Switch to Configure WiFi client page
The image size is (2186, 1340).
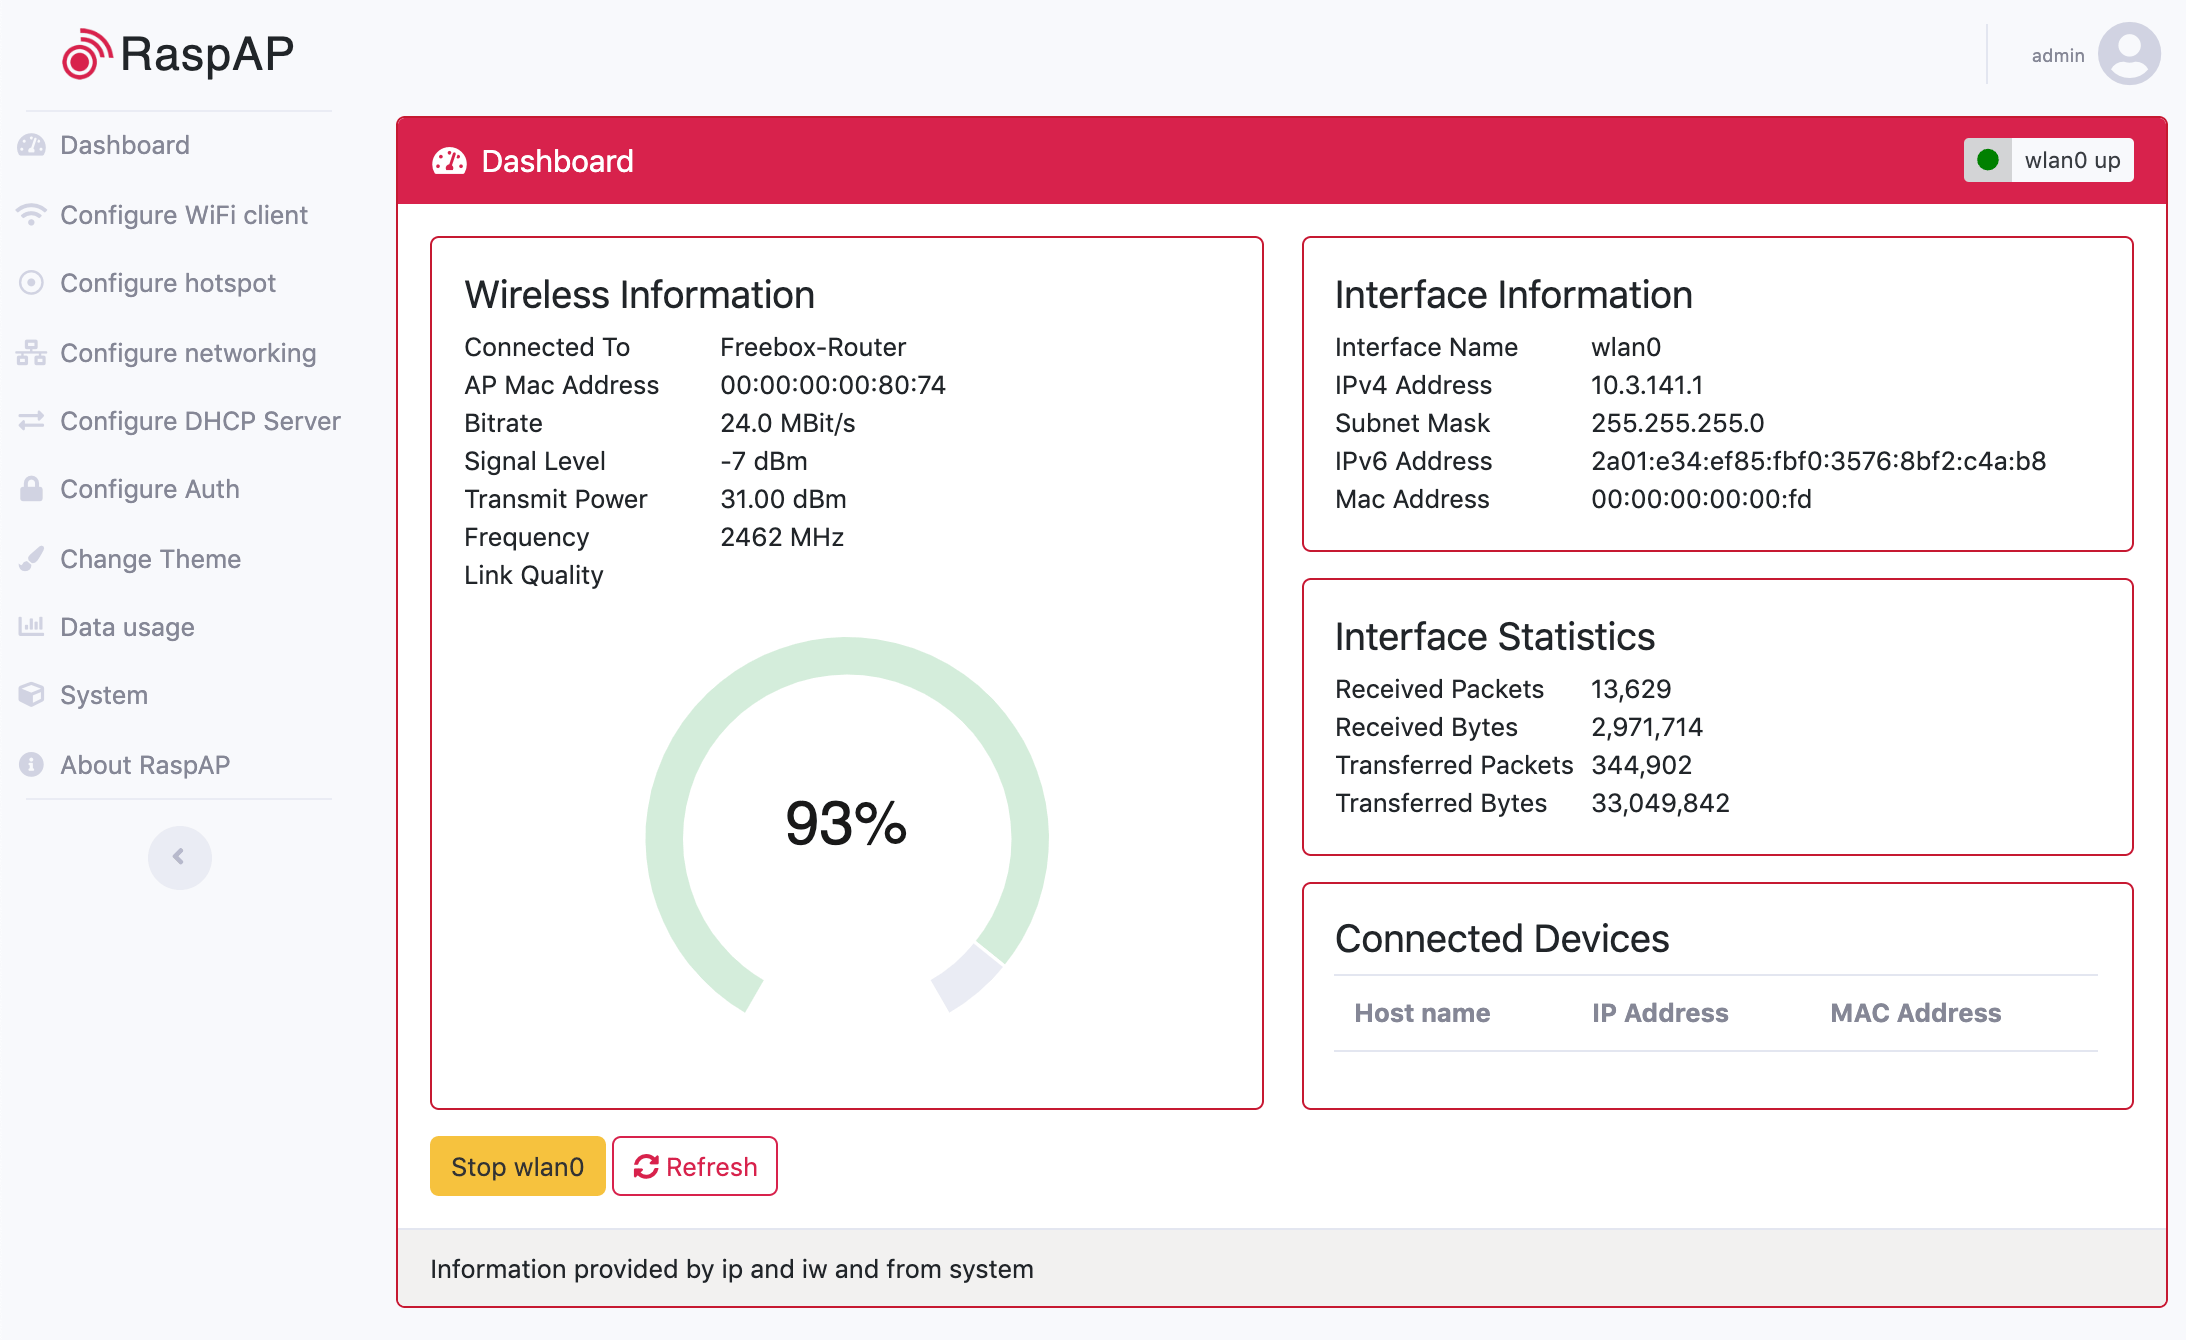click(184, 213)
